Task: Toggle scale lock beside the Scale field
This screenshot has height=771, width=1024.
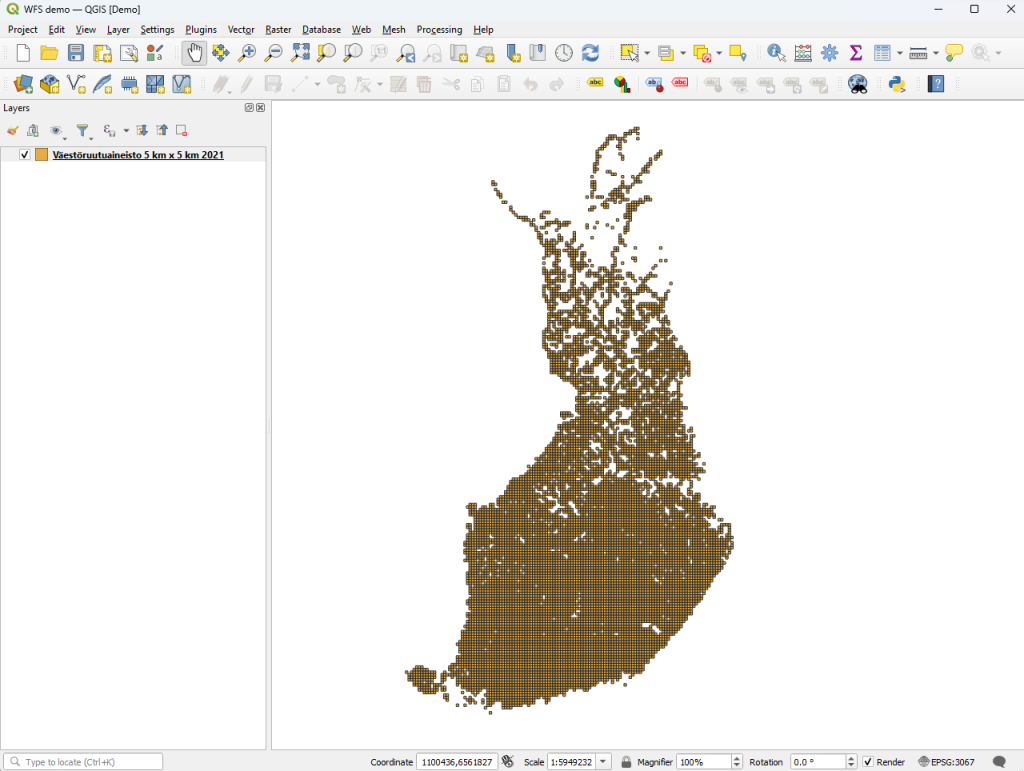Action: pos(624,761)
